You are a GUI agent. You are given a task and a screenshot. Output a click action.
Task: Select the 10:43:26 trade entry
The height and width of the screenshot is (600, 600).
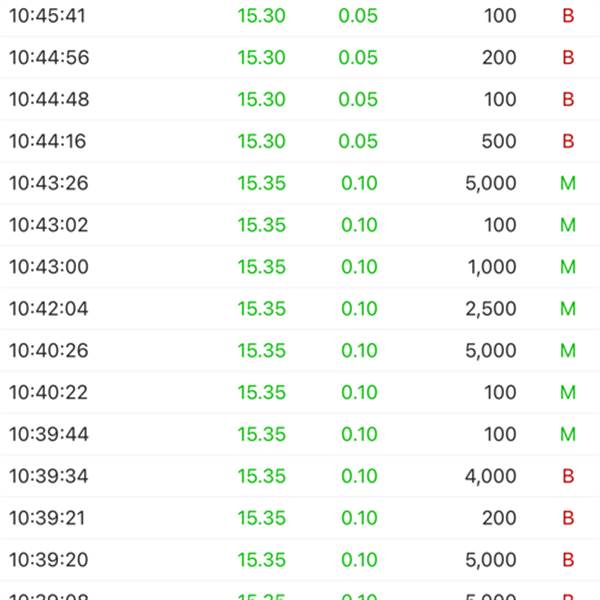pyautogui.click(x=300, y=183)
